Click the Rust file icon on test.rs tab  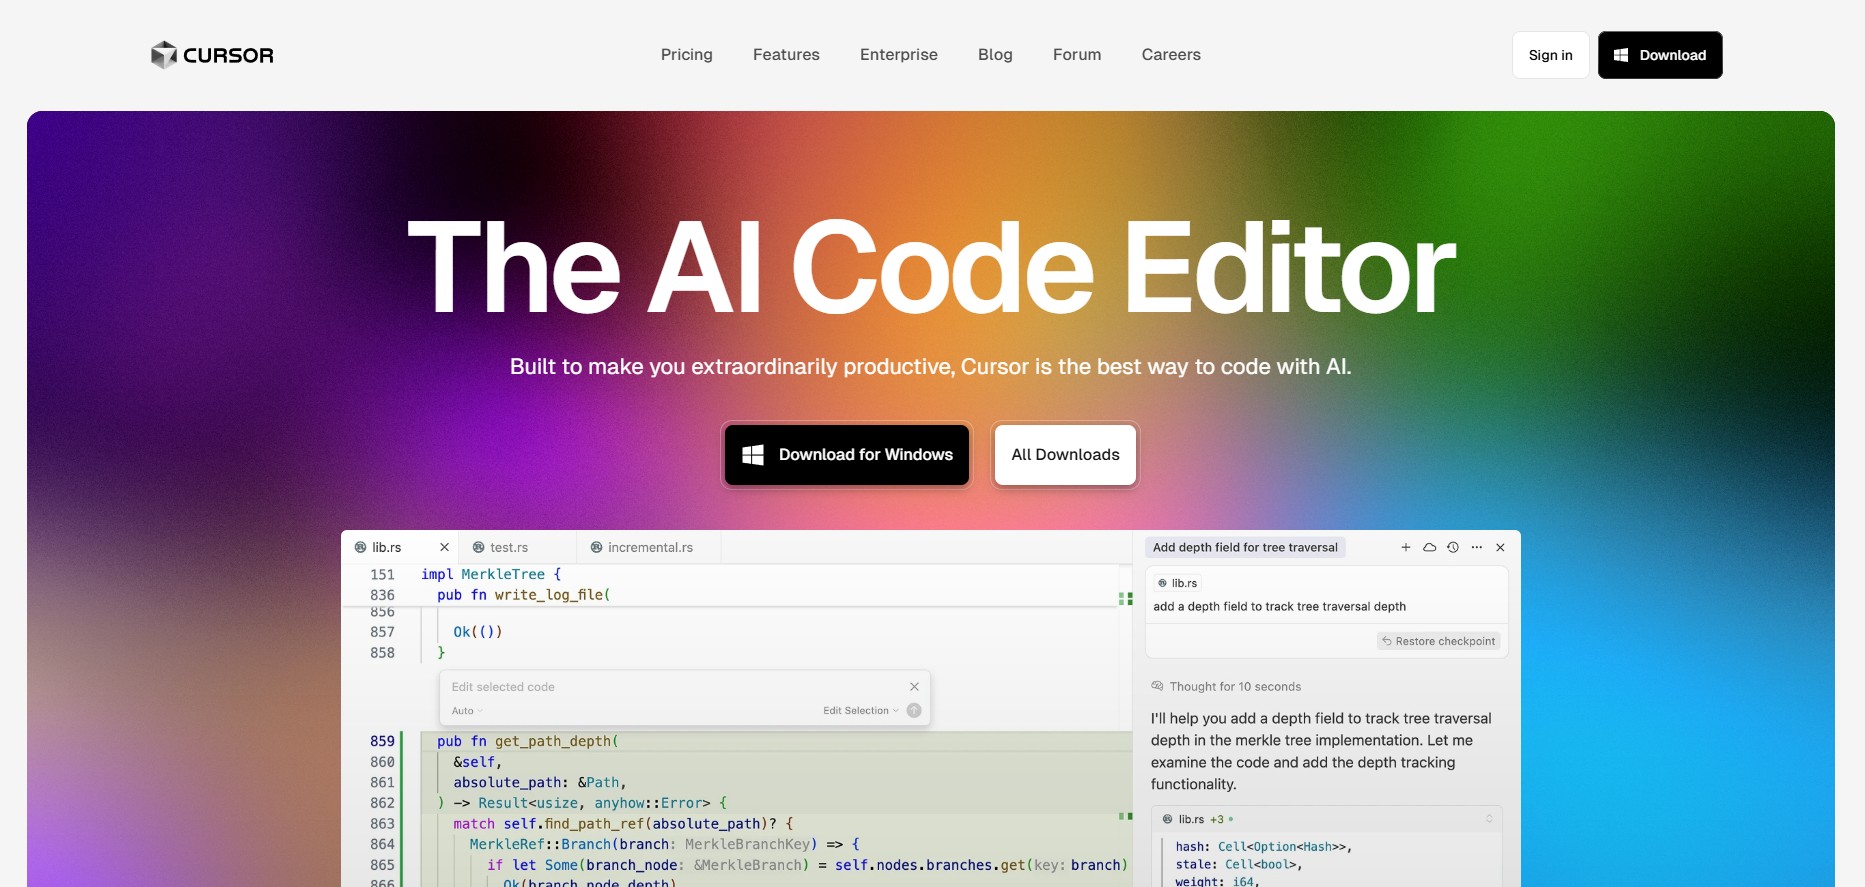tap(479, 547)
